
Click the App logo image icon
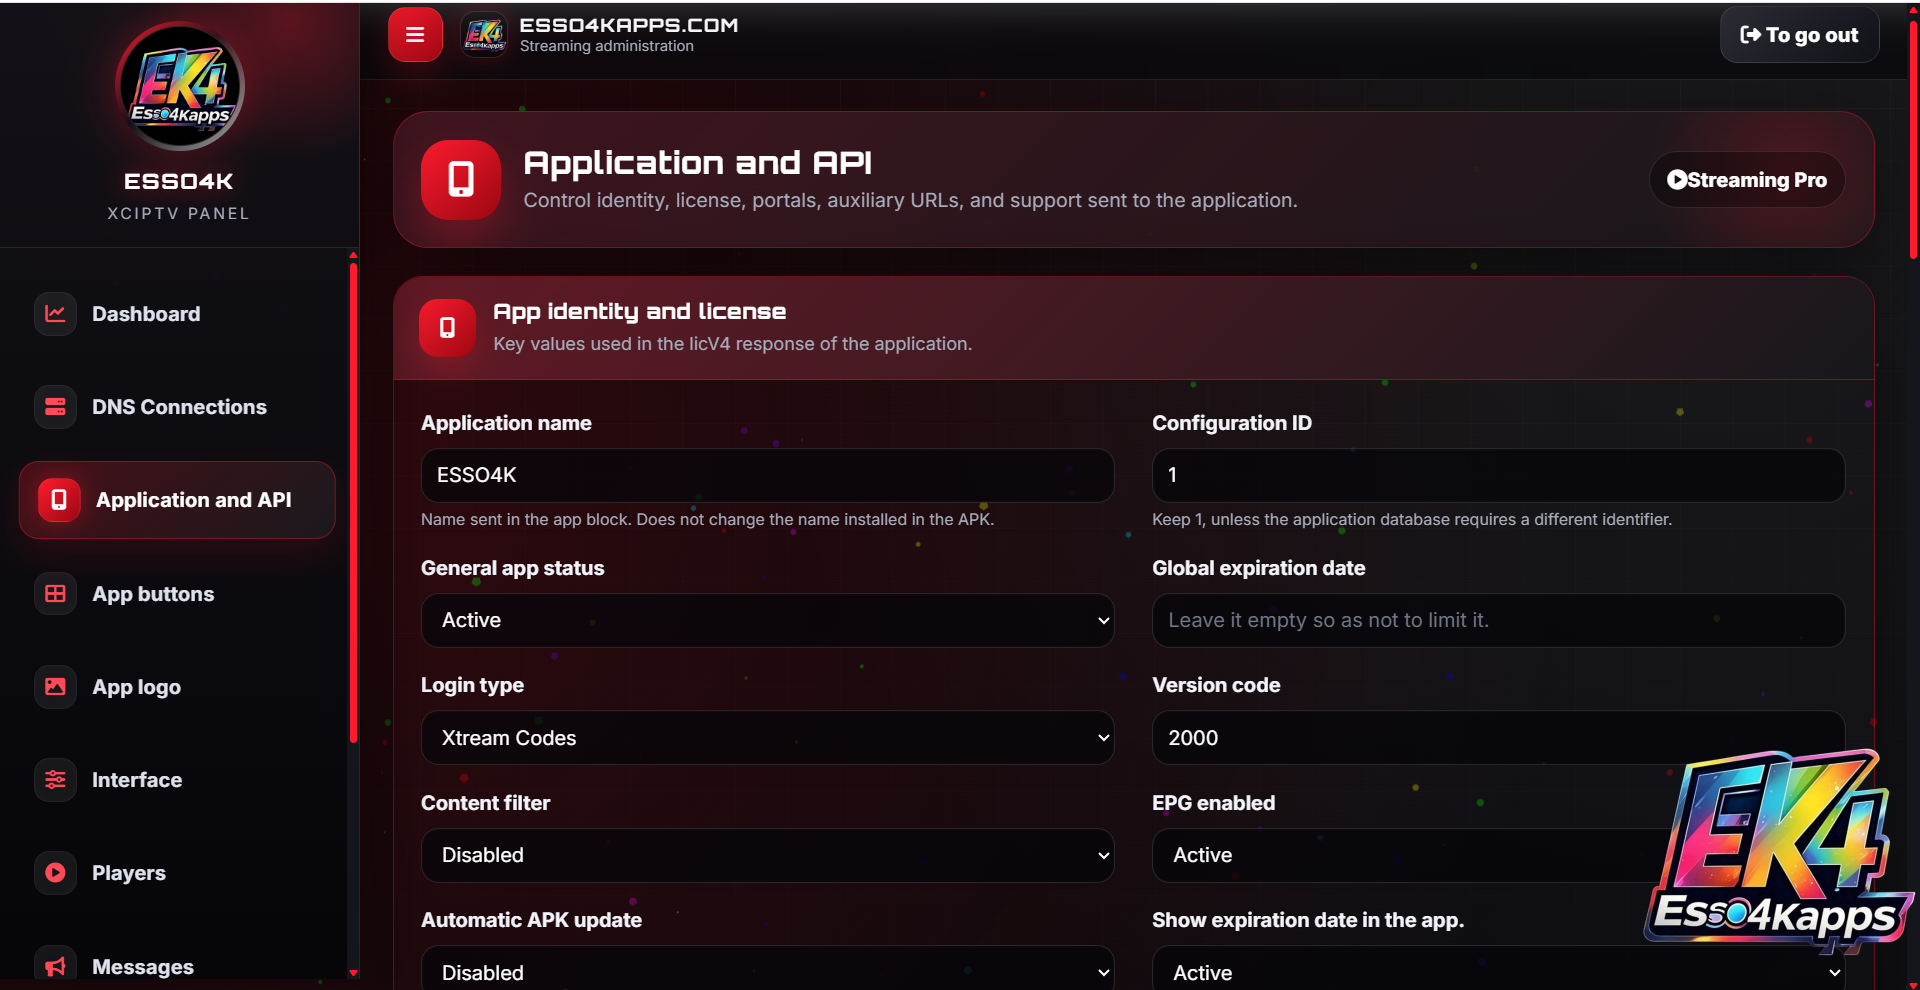(x=55, y=687)
